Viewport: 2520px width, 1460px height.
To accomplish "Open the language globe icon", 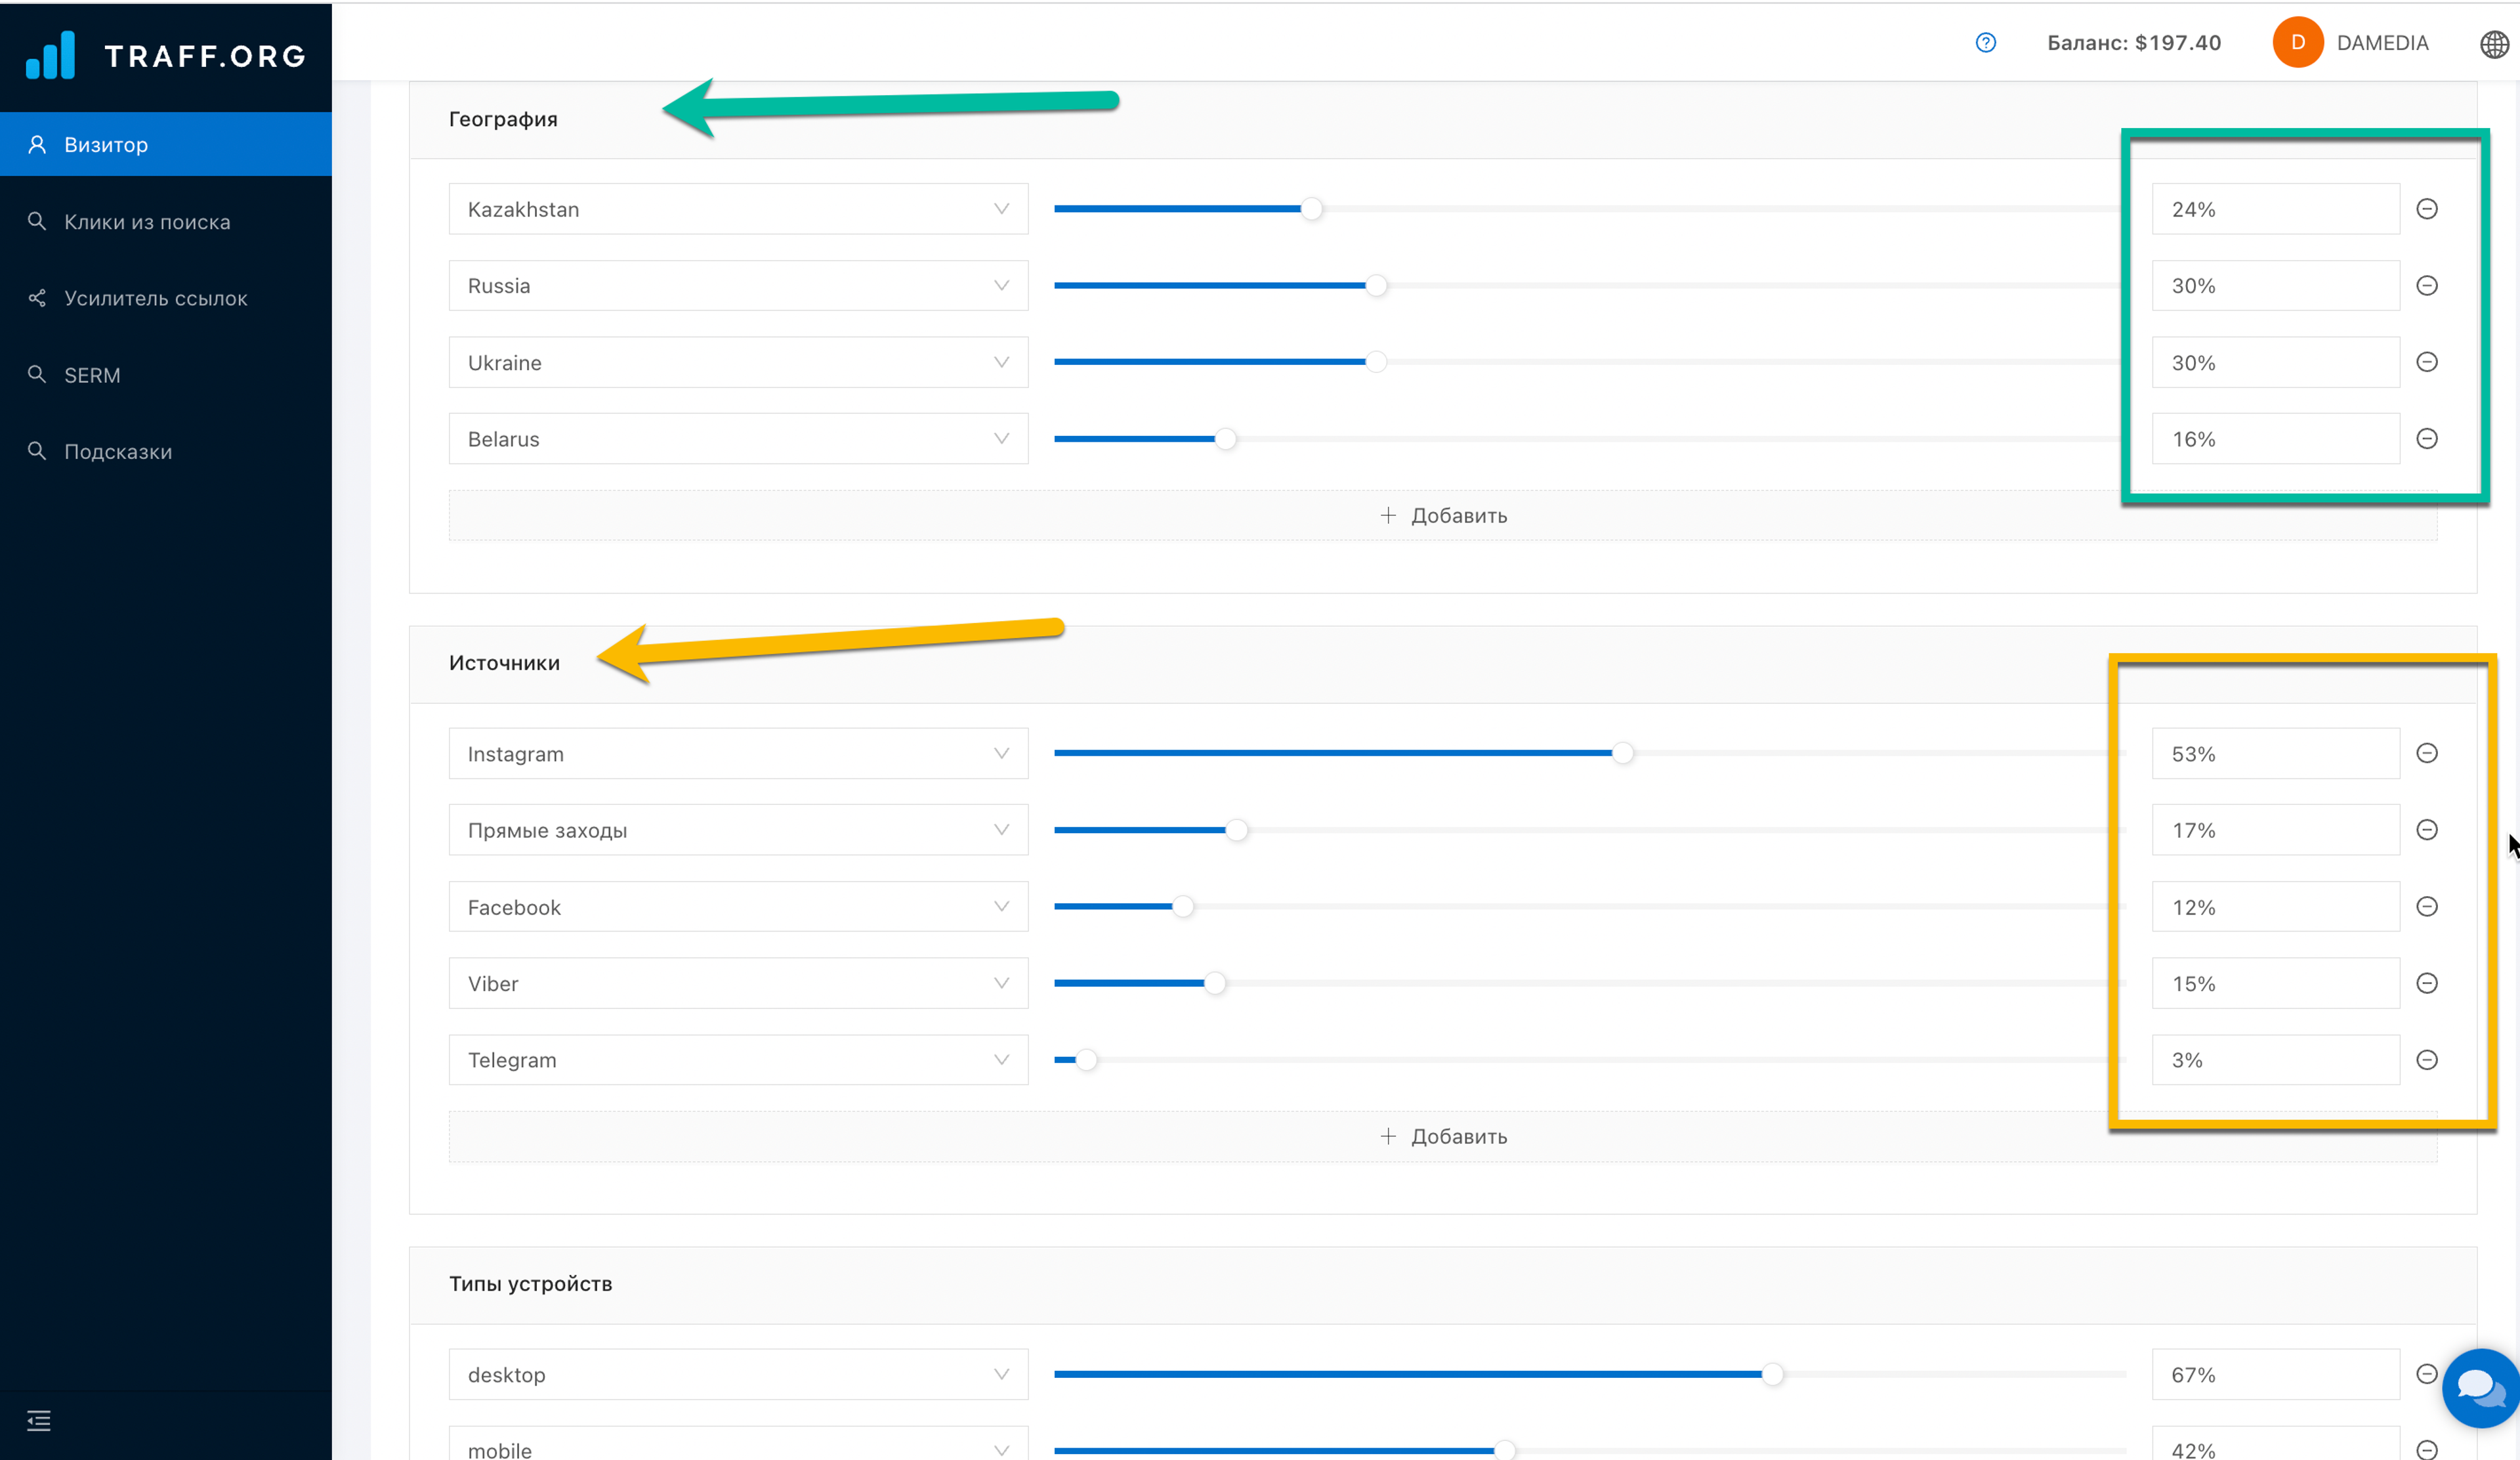I will point(2493,44).
